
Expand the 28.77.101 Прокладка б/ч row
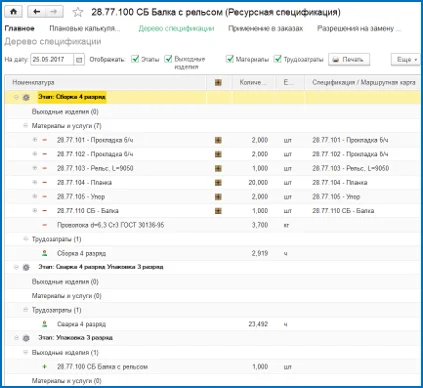click(35, 140)
